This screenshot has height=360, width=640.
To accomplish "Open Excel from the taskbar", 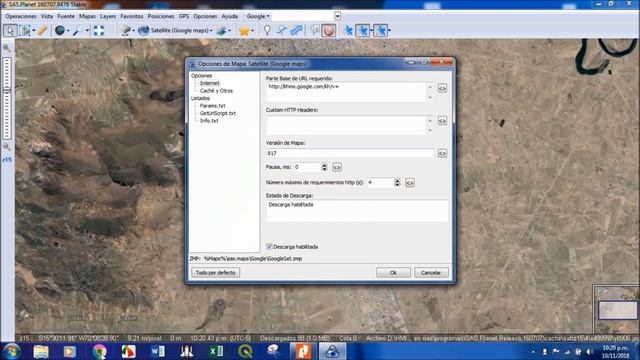I will click(x=216, y=351).
